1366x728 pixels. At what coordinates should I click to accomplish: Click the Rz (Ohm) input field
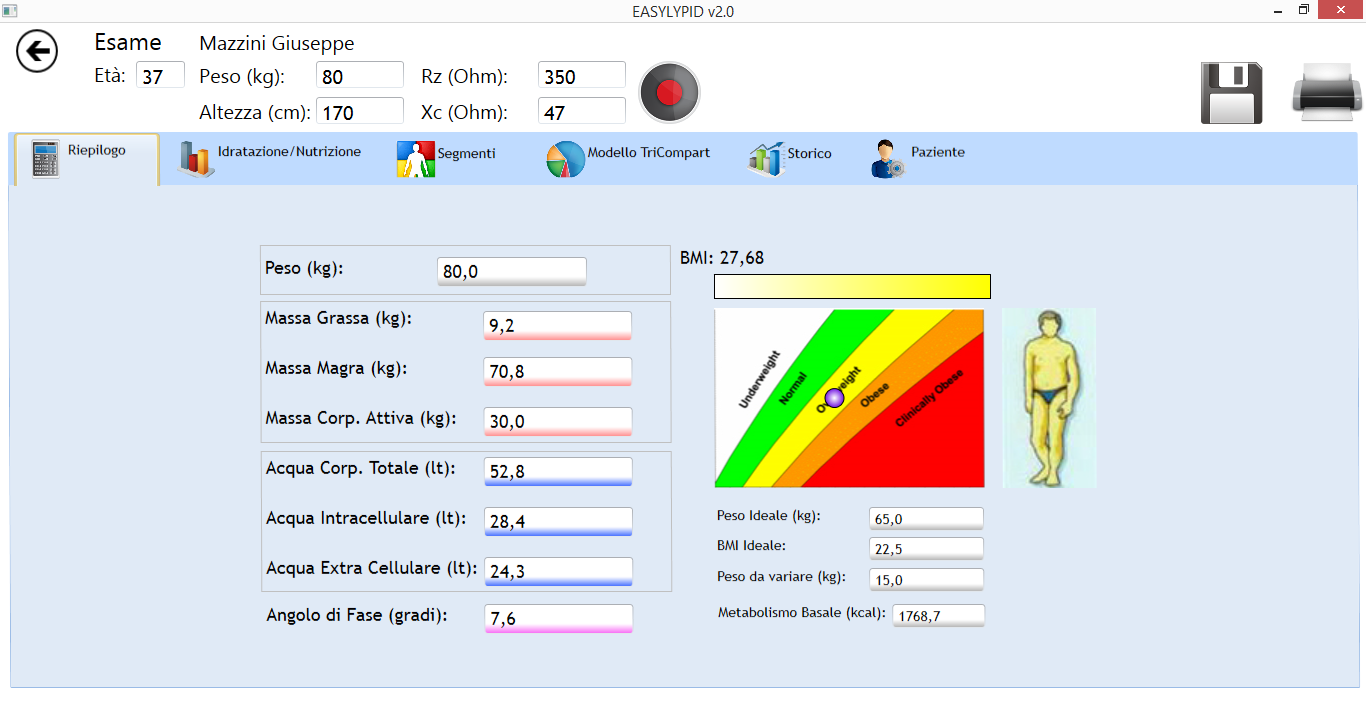point(582,75)
